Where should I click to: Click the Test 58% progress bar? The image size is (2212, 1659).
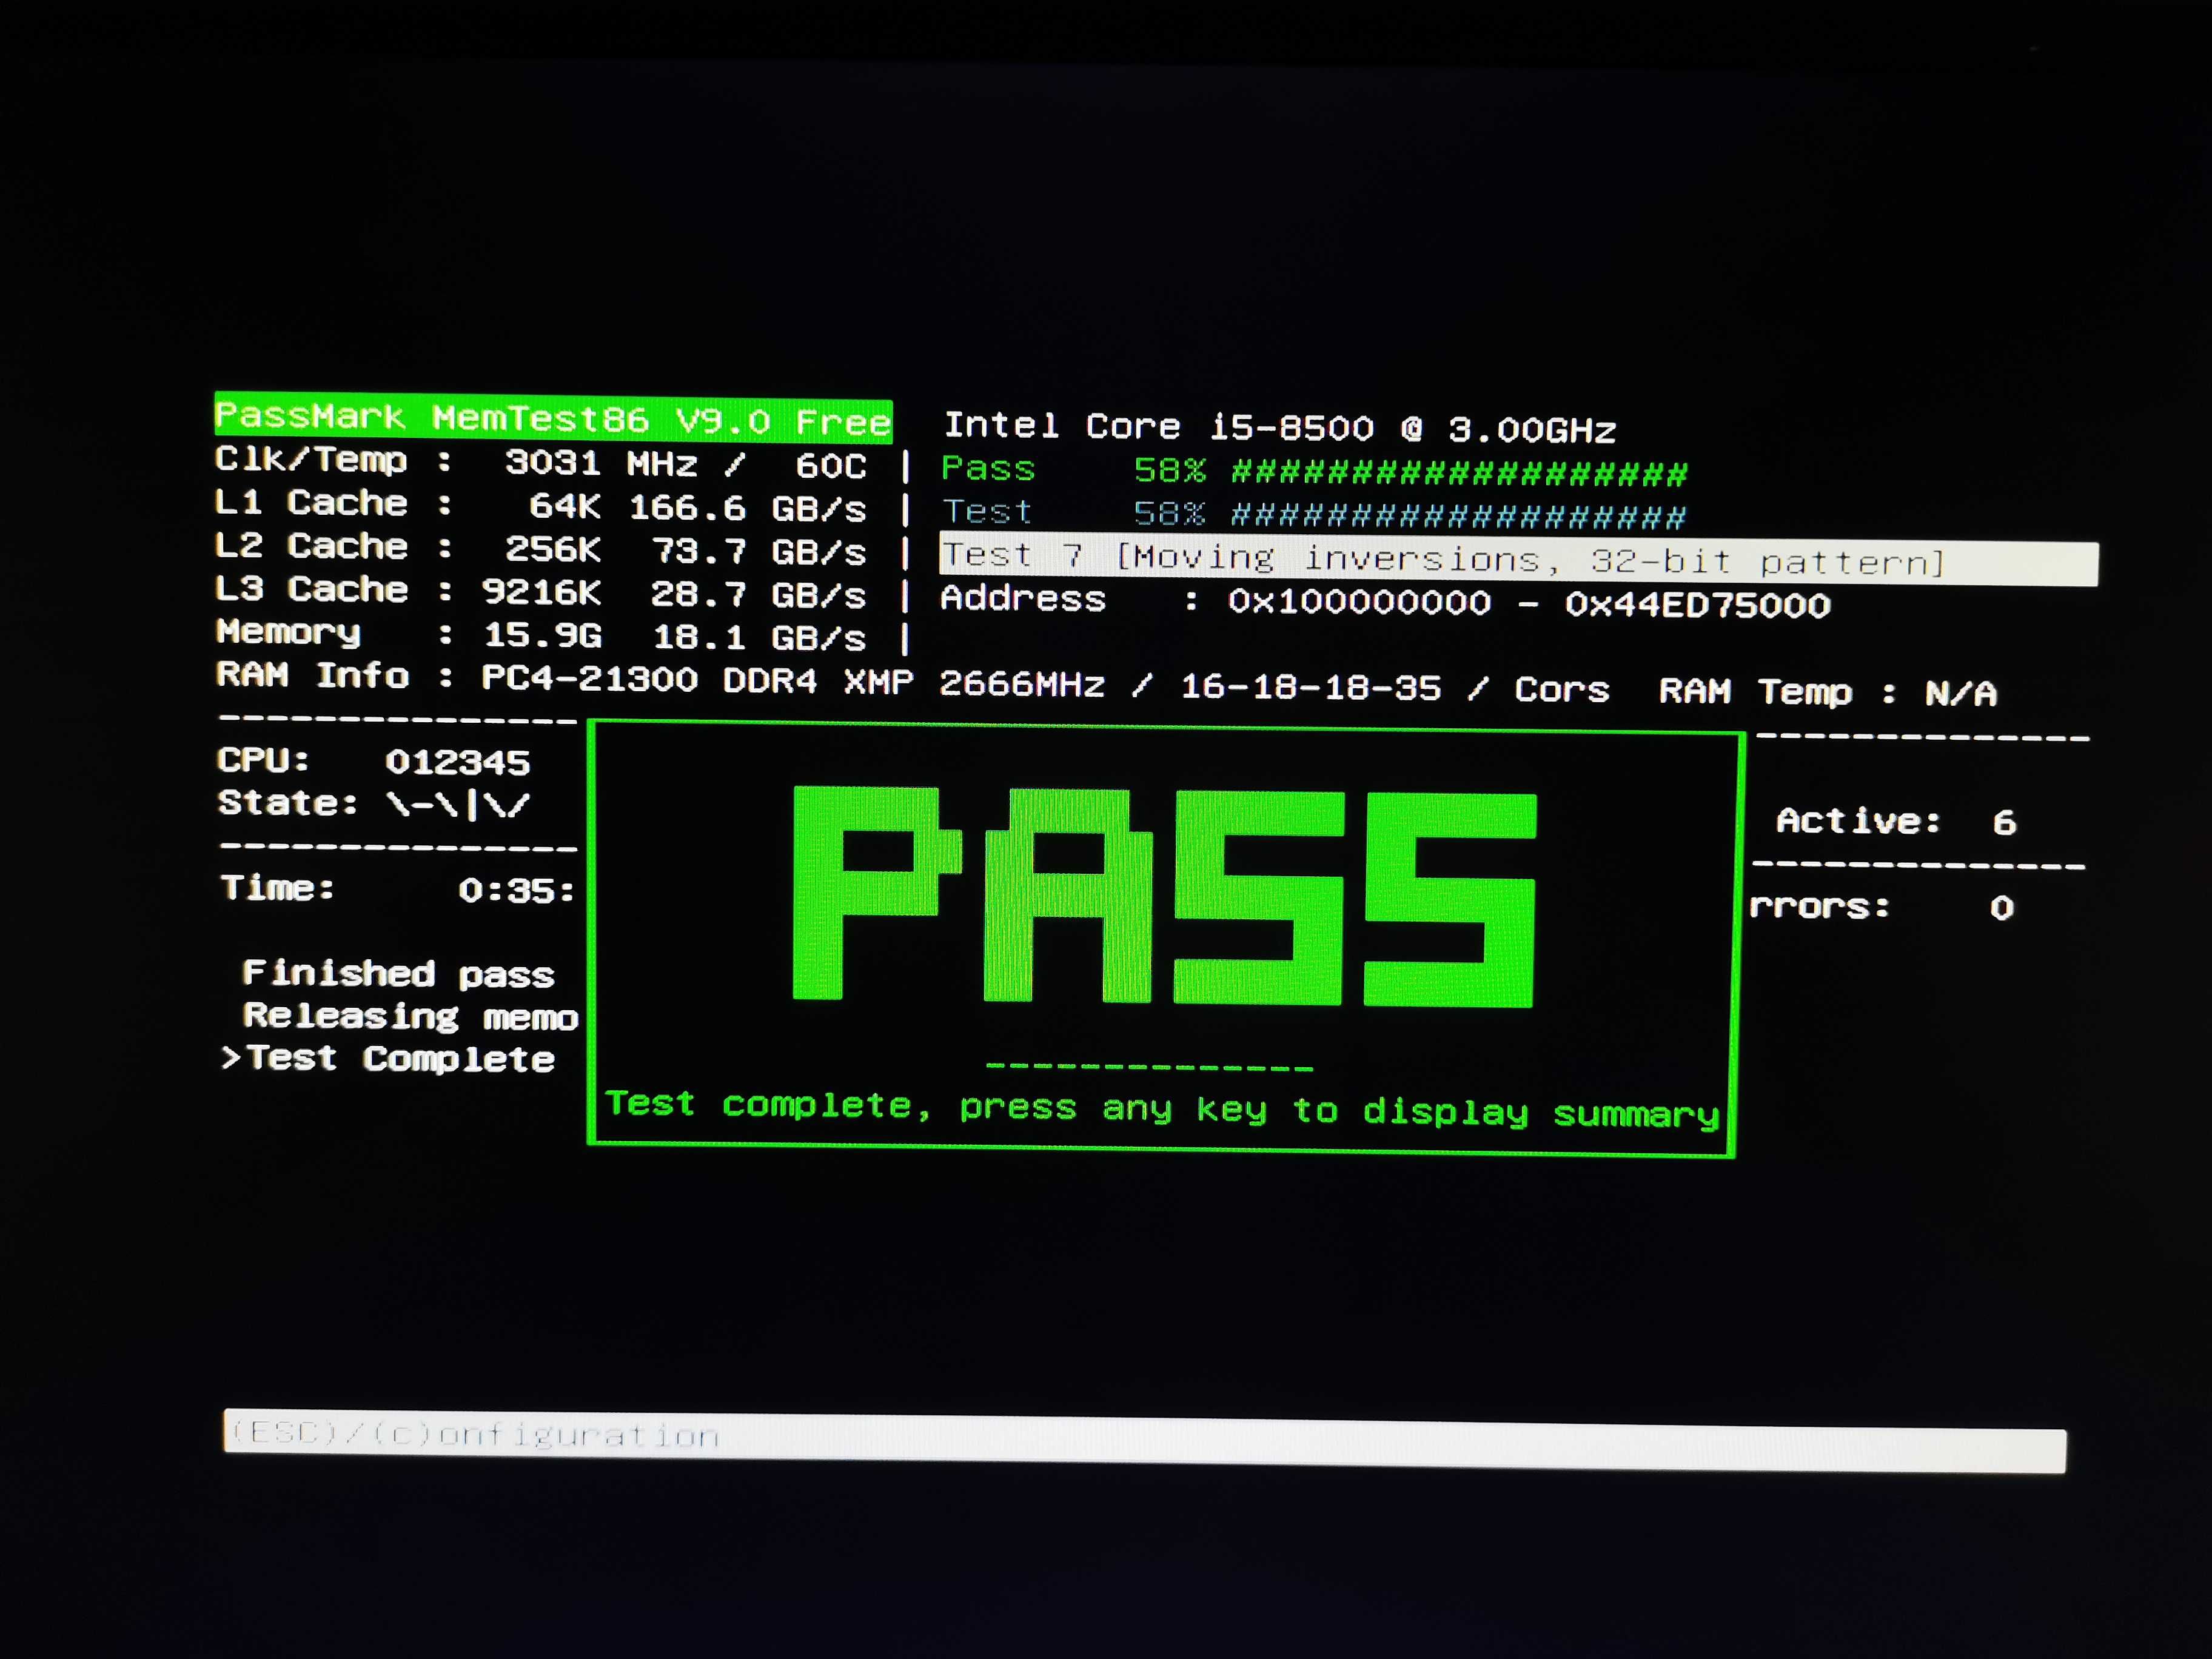(1314, 514)
